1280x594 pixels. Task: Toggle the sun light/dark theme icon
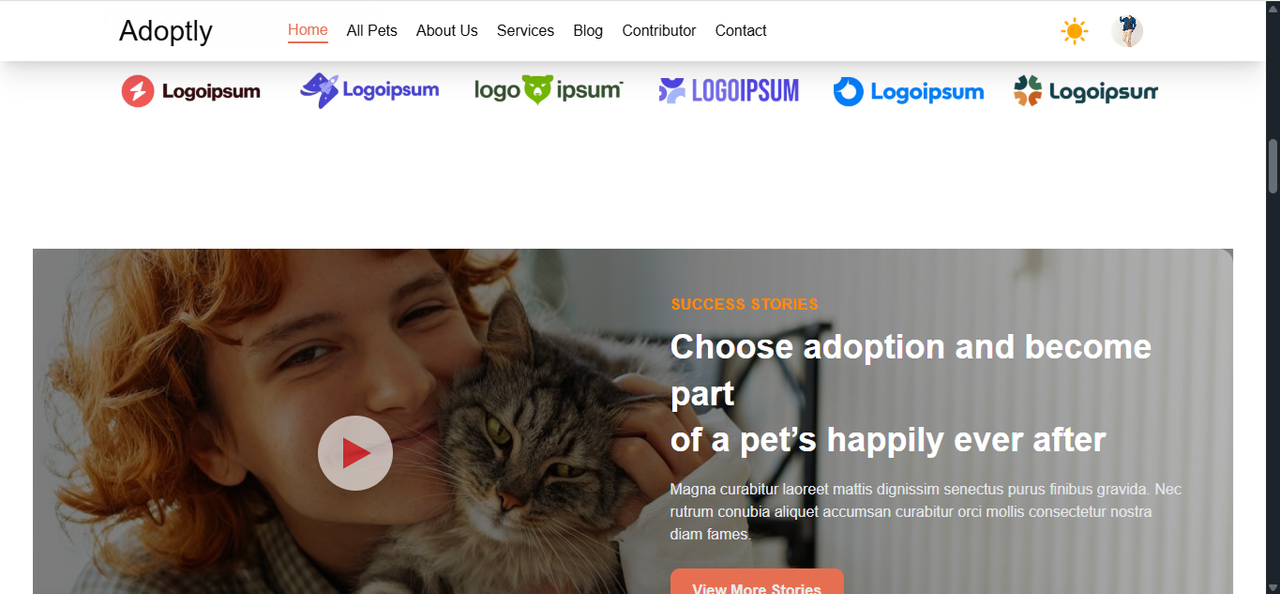tap(1075, 31)
